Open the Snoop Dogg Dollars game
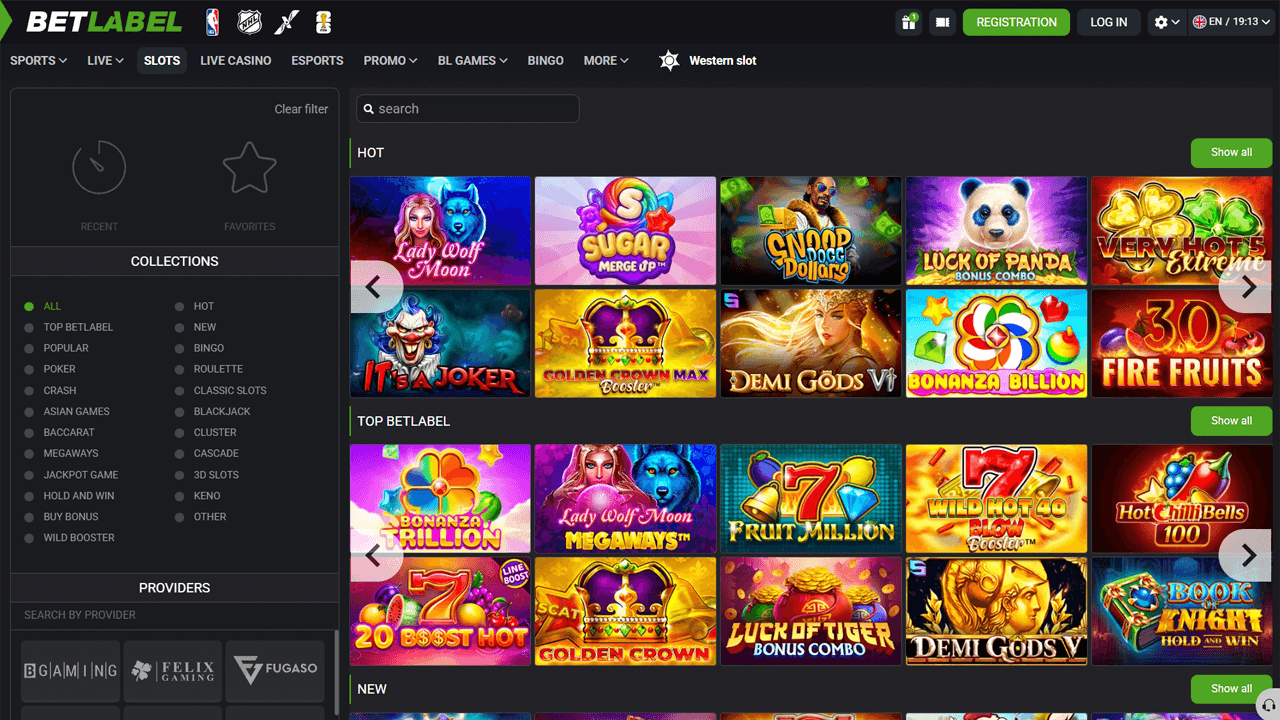 [811, 231]
